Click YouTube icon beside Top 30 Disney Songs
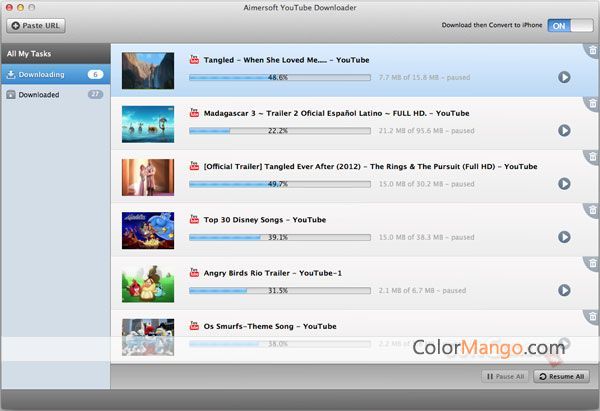600x411 pixels. 194,219
